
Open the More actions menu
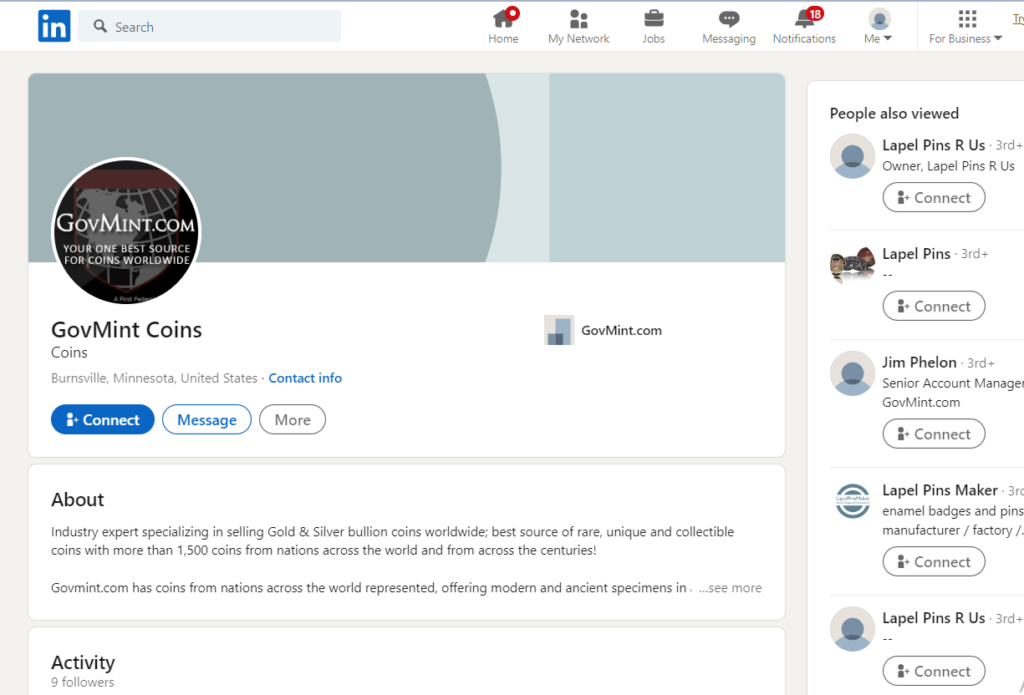[x=293, y=419]
